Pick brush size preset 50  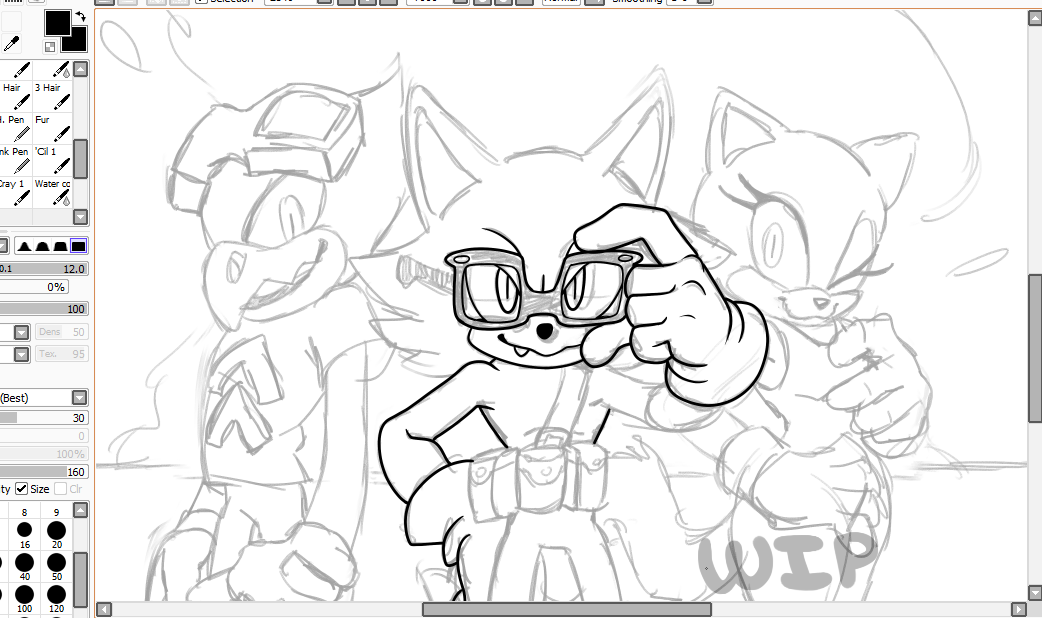click(x=56, y=566)
